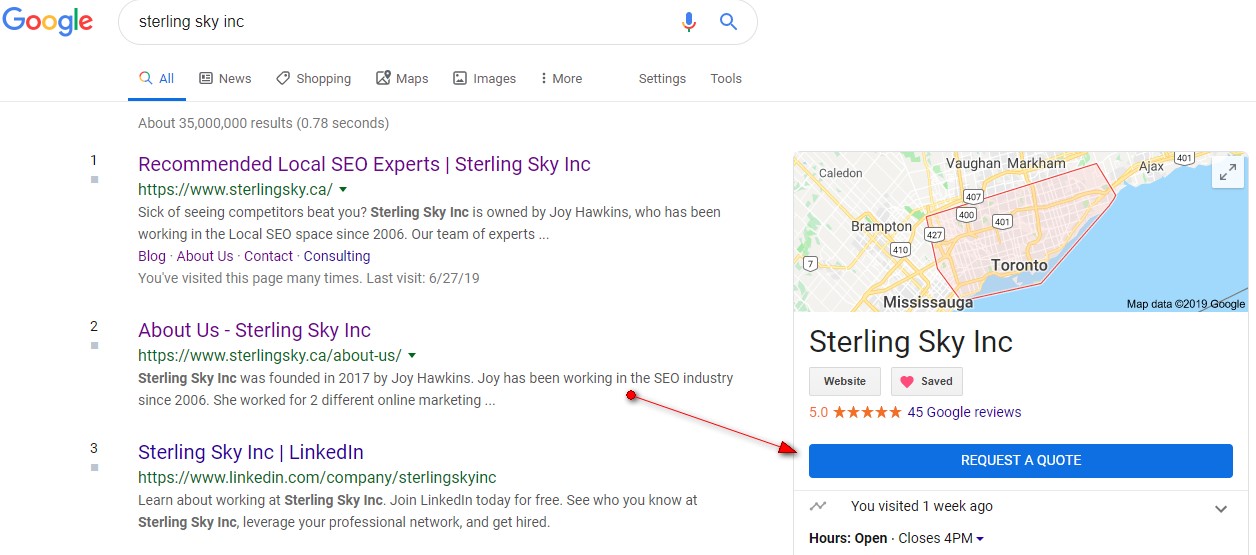Switch to the Images tab
This screenshot has width=1256, height=555.
pyautogui.click(x=484, y=78)
